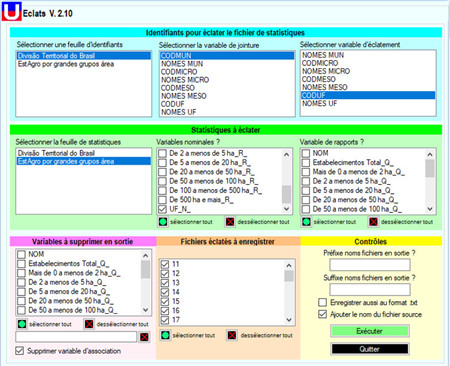Click the Eclats application logo icon
Screen dimensions: 450x366
point(12,12)
